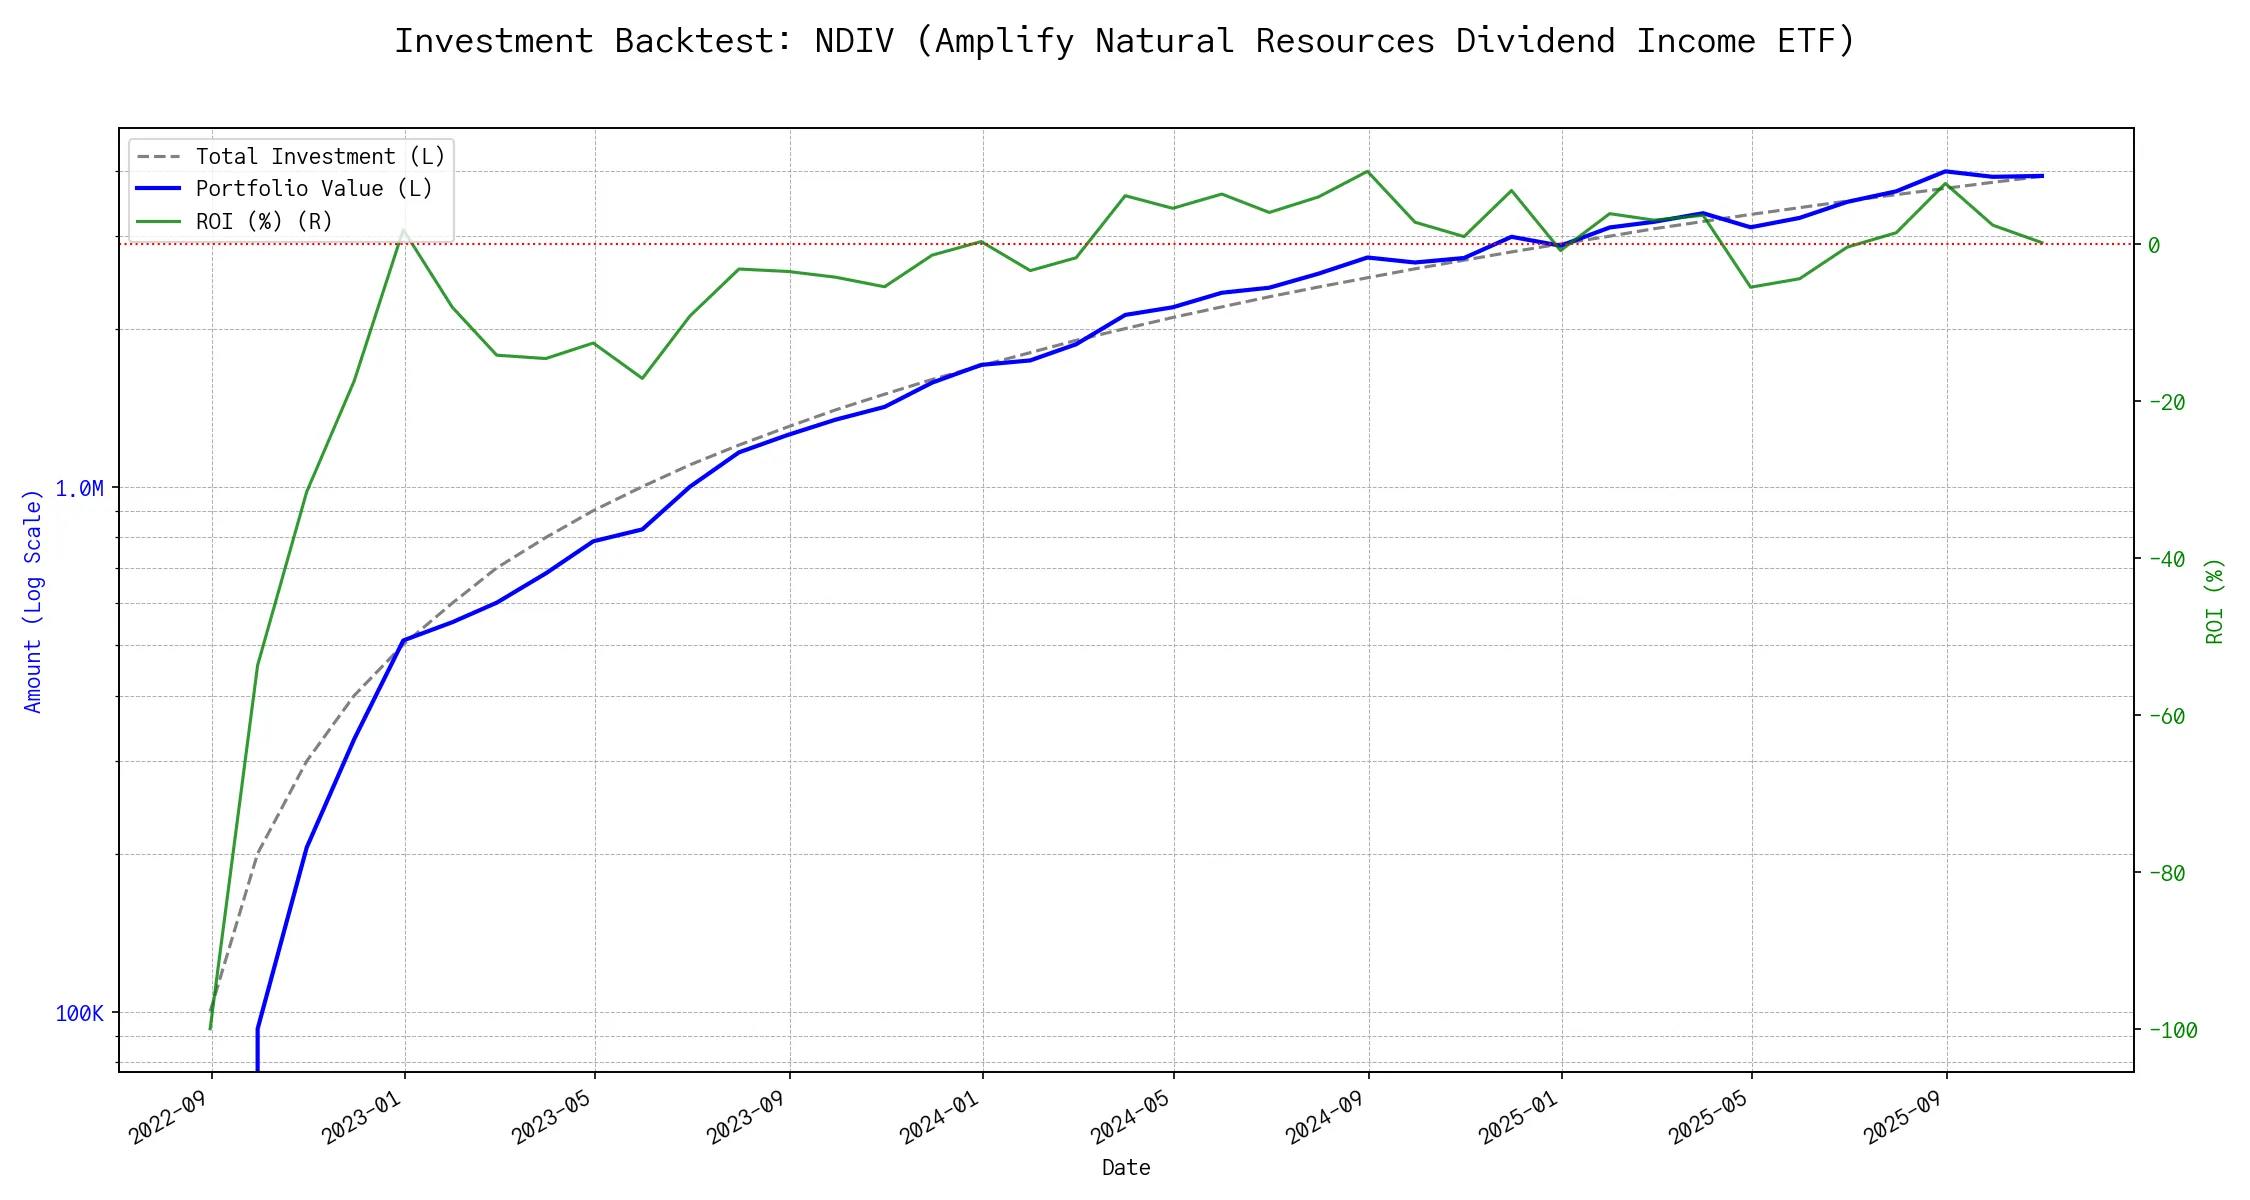Click the -100 tick on ROI axis

pos(2172,1031)
